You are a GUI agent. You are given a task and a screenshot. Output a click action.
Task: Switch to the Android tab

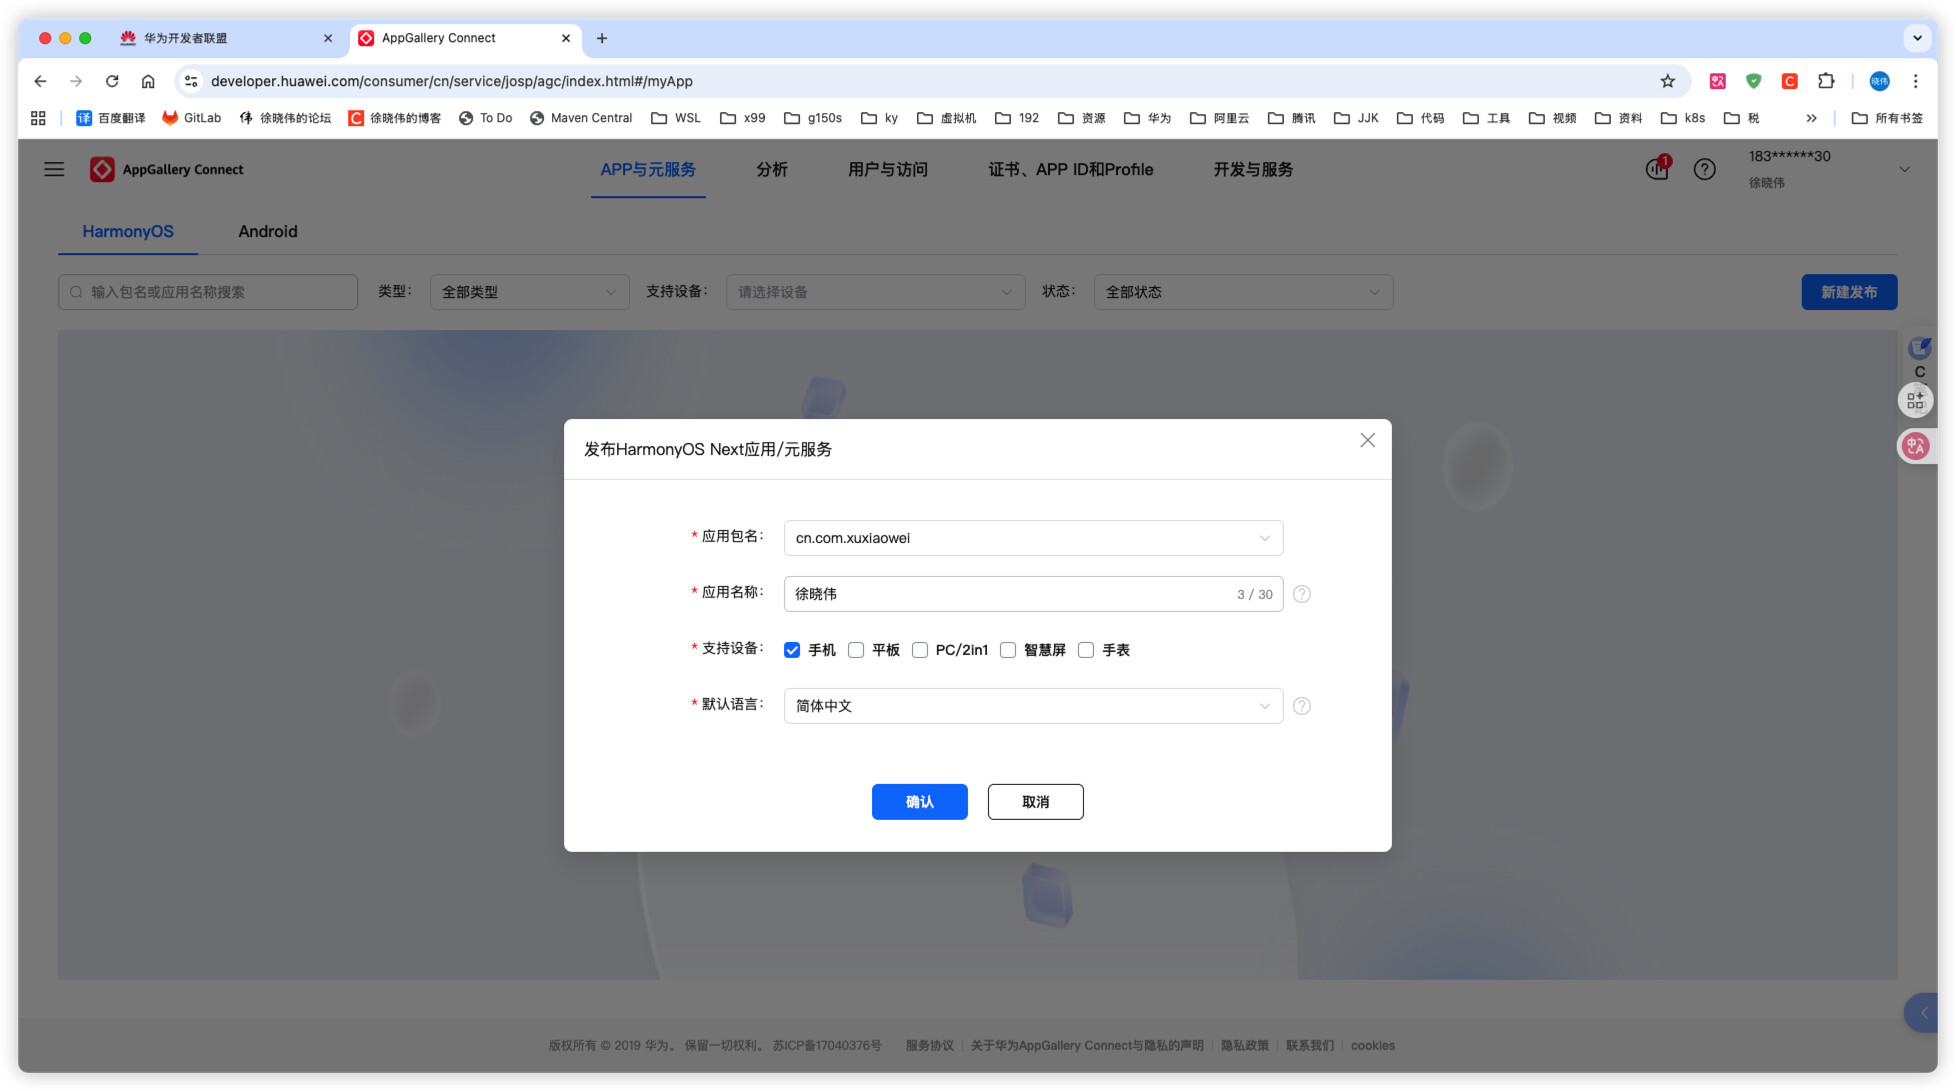tap(267, 231)
